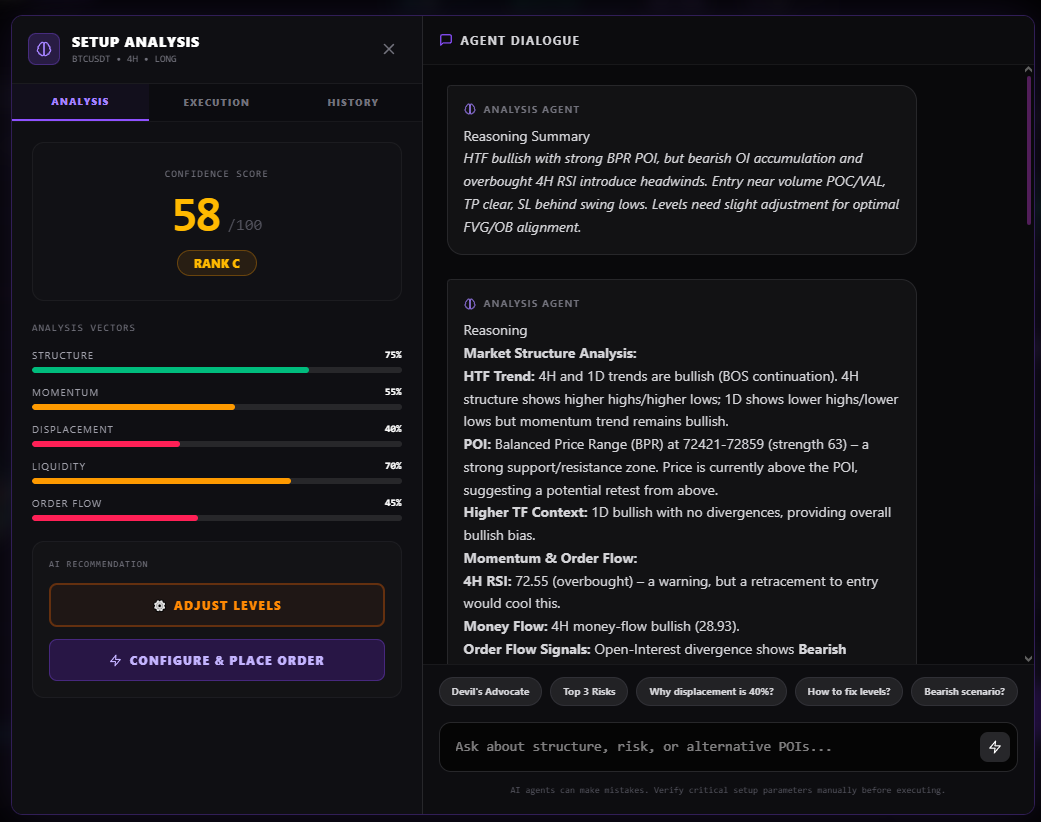Click the Setup Analysis logo icon
This screenshot has width=1041, height=822.
[x=44, y=49]
